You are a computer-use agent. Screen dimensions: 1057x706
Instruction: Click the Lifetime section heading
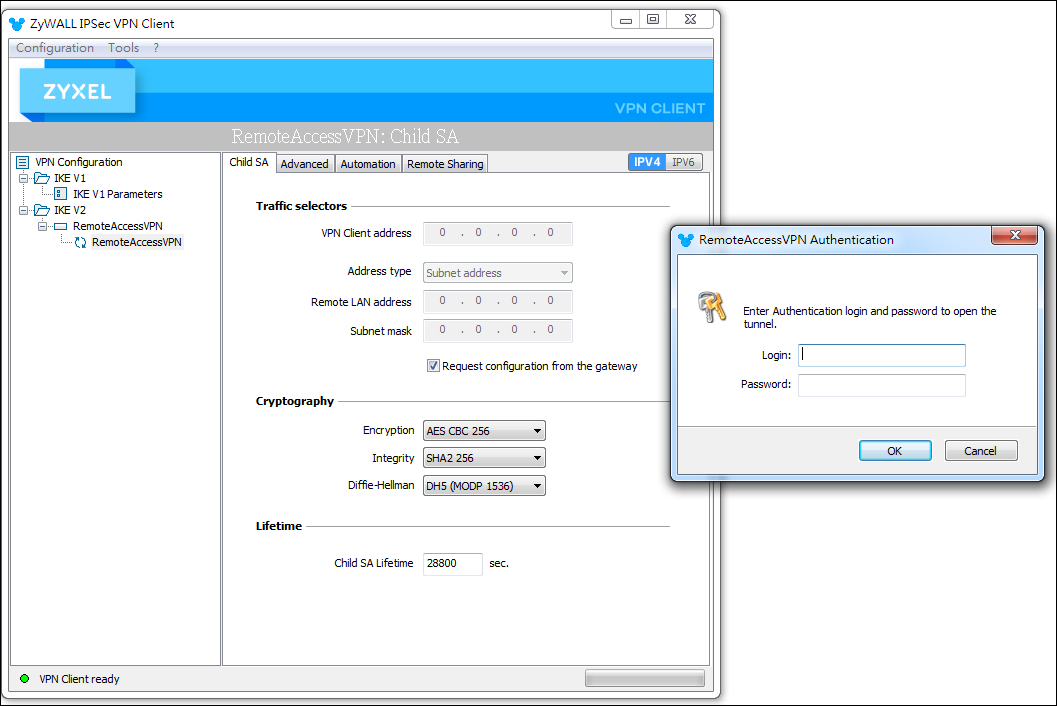278,526
